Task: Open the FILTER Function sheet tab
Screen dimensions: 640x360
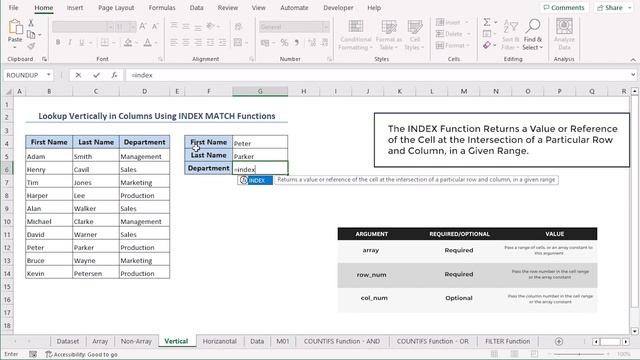Action: tap(507, 341)
